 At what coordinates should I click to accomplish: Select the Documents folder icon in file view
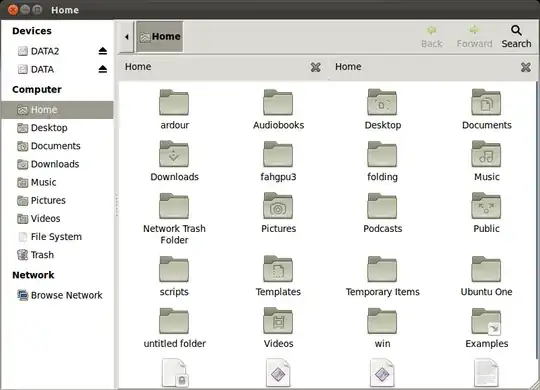pos(486,102)
